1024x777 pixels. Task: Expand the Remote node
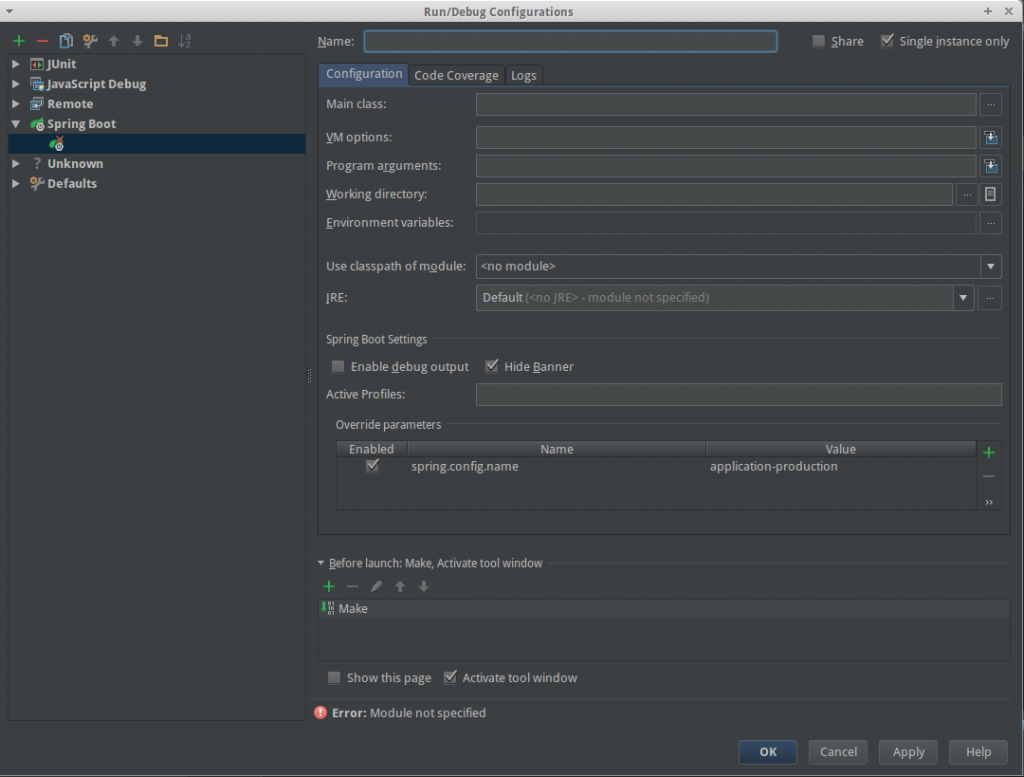click(16, 104)
